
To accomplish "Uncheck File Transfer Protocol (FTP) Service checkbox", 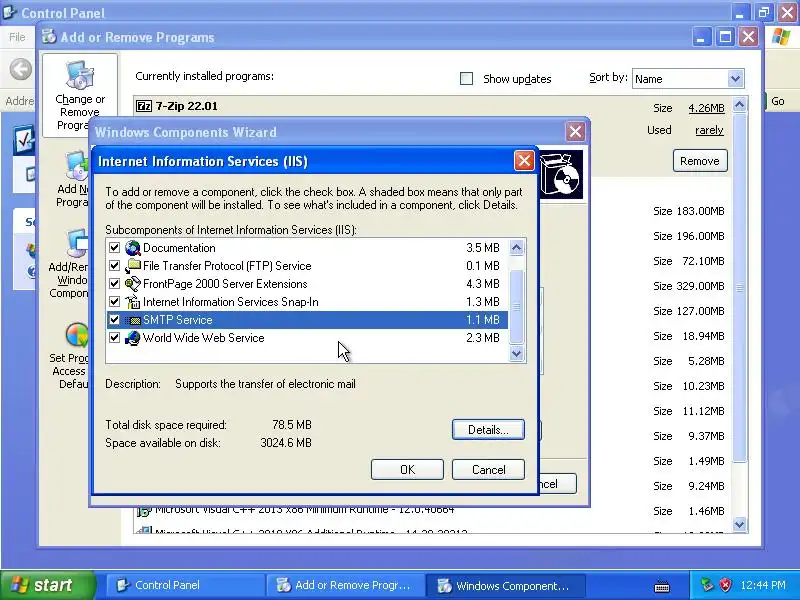I will click(114, 266).
